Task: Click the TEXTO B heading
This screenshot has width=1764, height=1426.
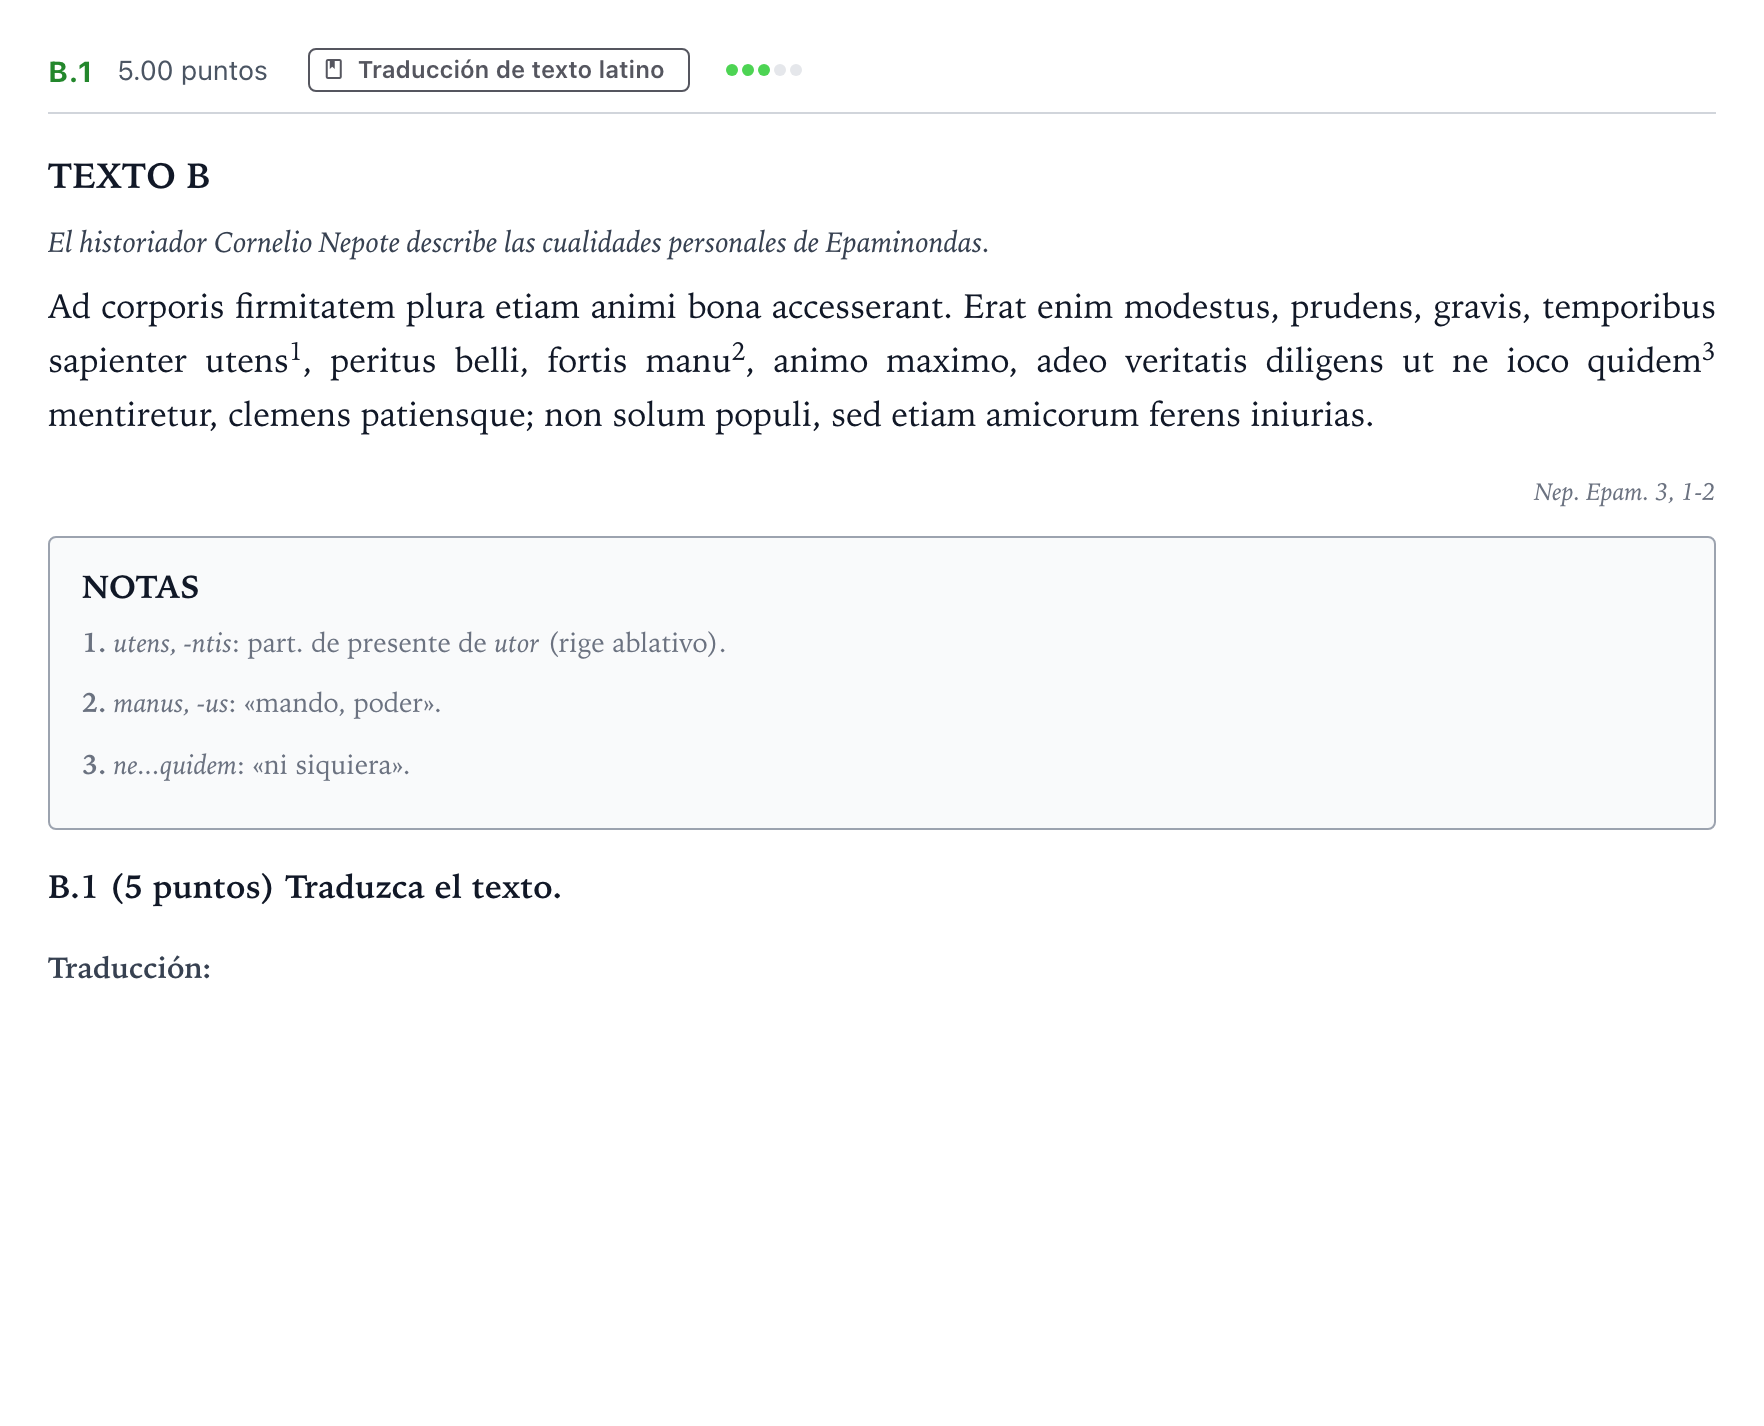Action: click(x=129, y=176)
